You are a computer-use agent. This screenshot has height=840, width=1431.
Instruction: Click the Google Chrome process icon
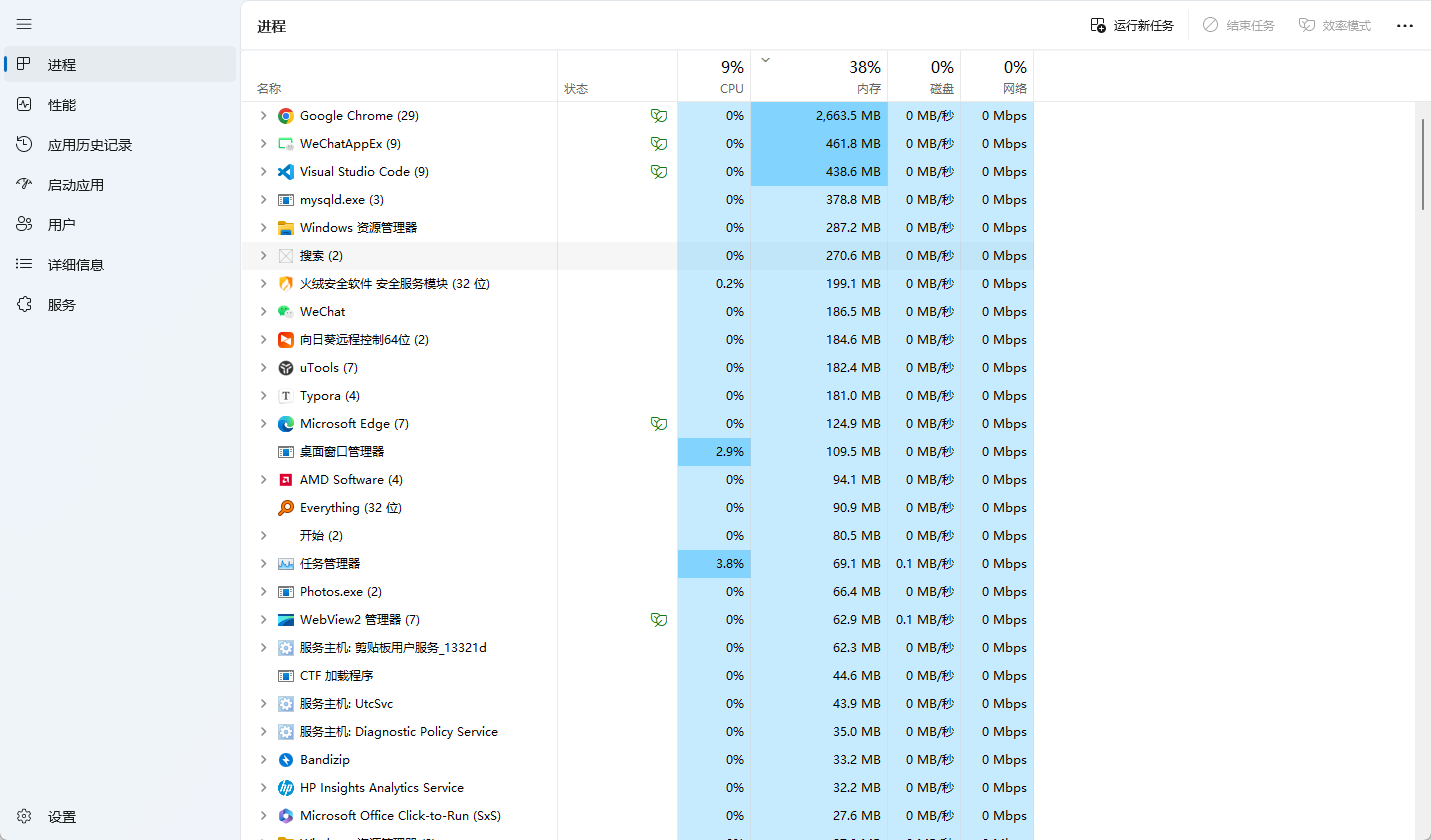[286, 116]
